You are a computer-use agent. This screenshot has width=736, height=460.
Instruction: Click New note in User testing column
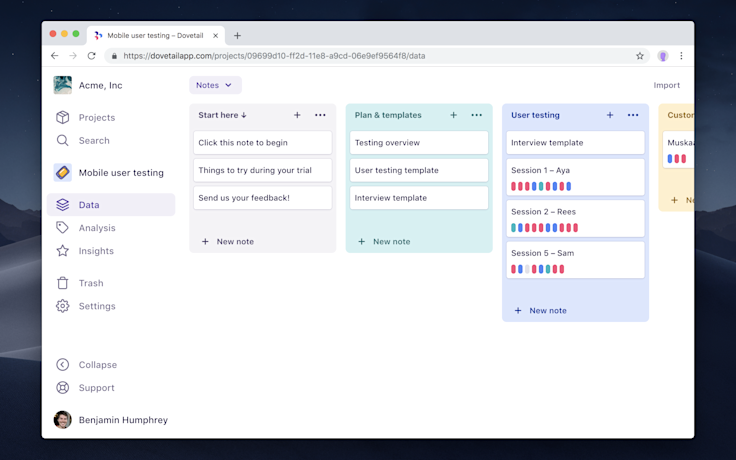coord(540,310)
